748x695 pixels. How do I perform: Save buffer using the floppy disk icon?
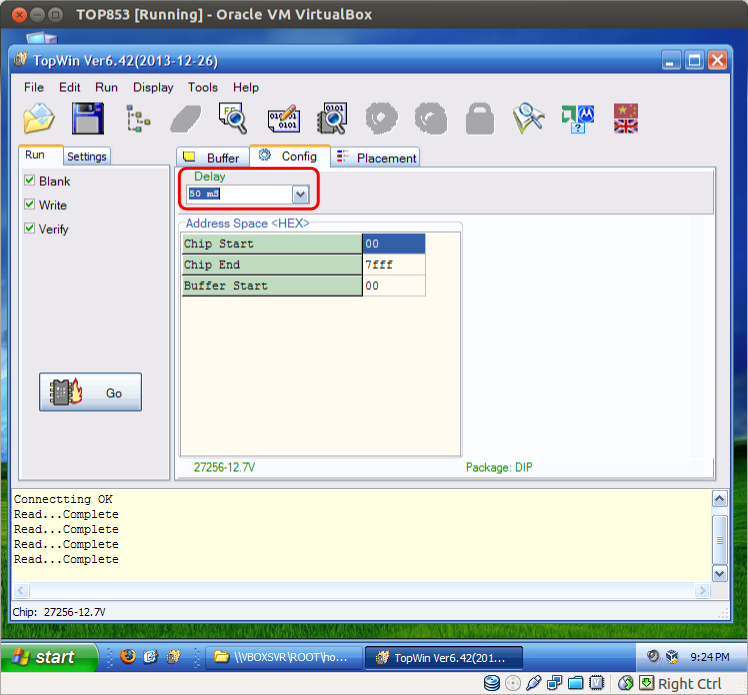tap(88, 118)
